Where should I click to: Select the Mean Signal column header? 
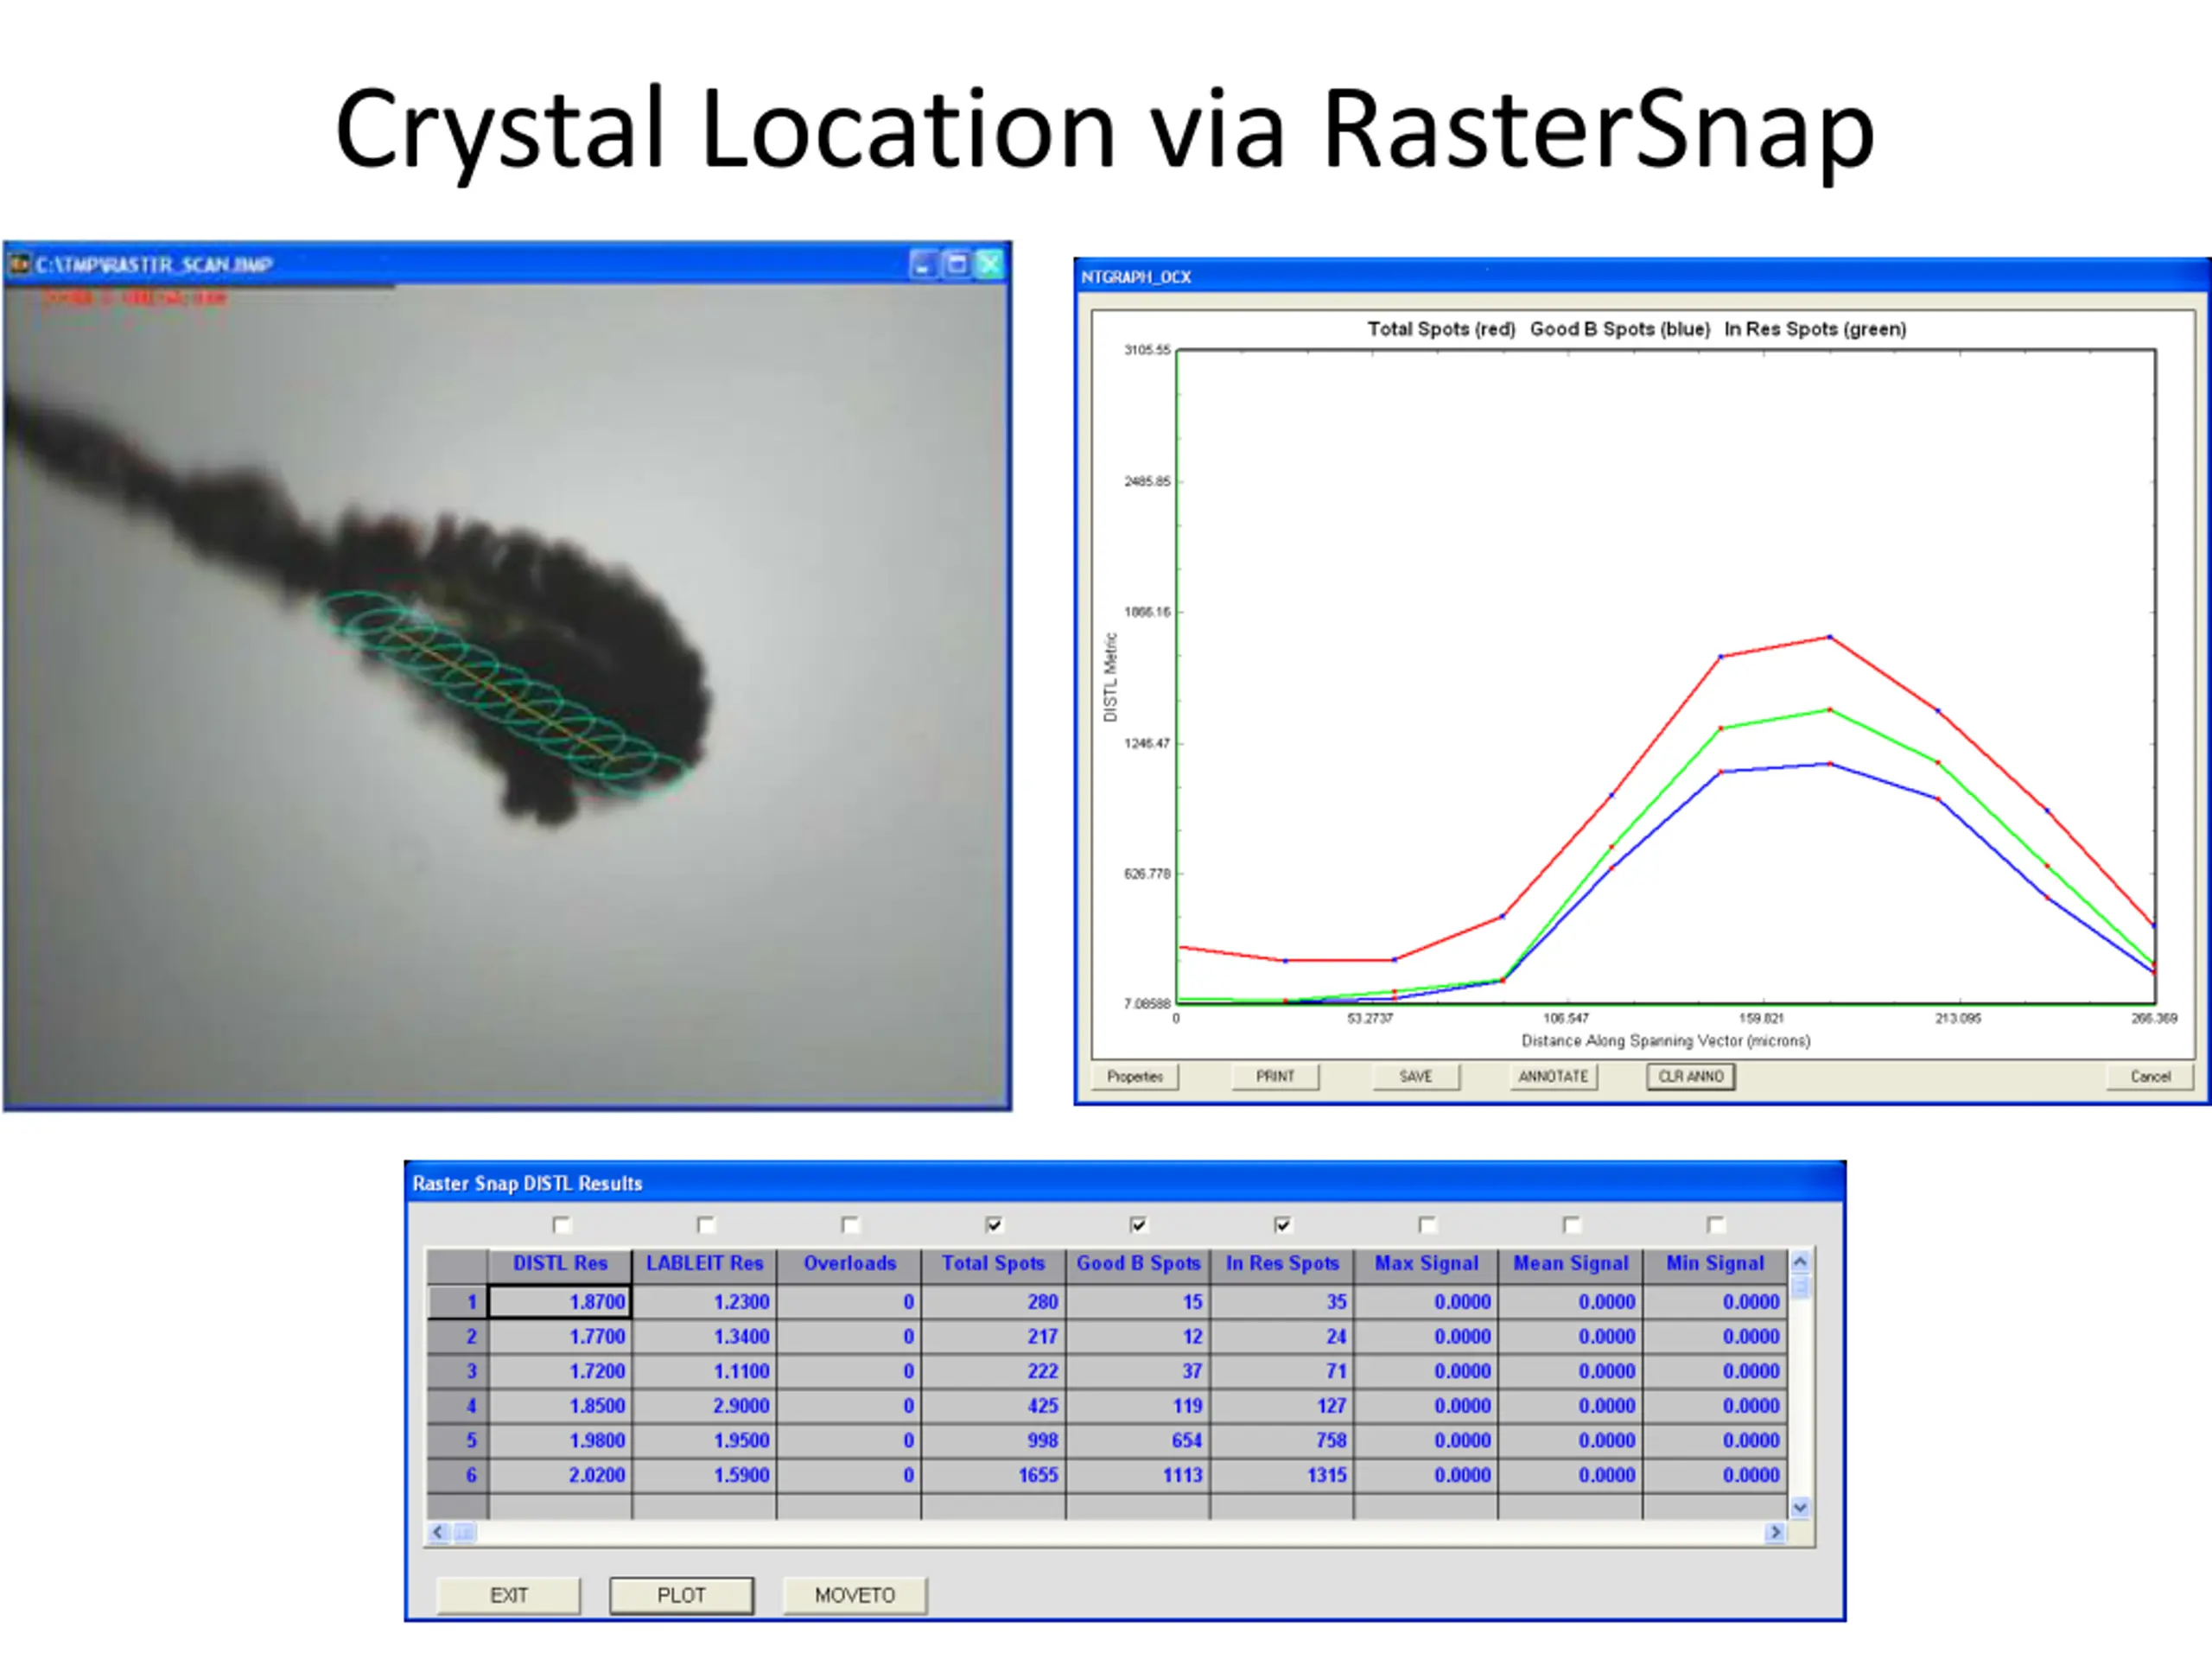1570,1264
